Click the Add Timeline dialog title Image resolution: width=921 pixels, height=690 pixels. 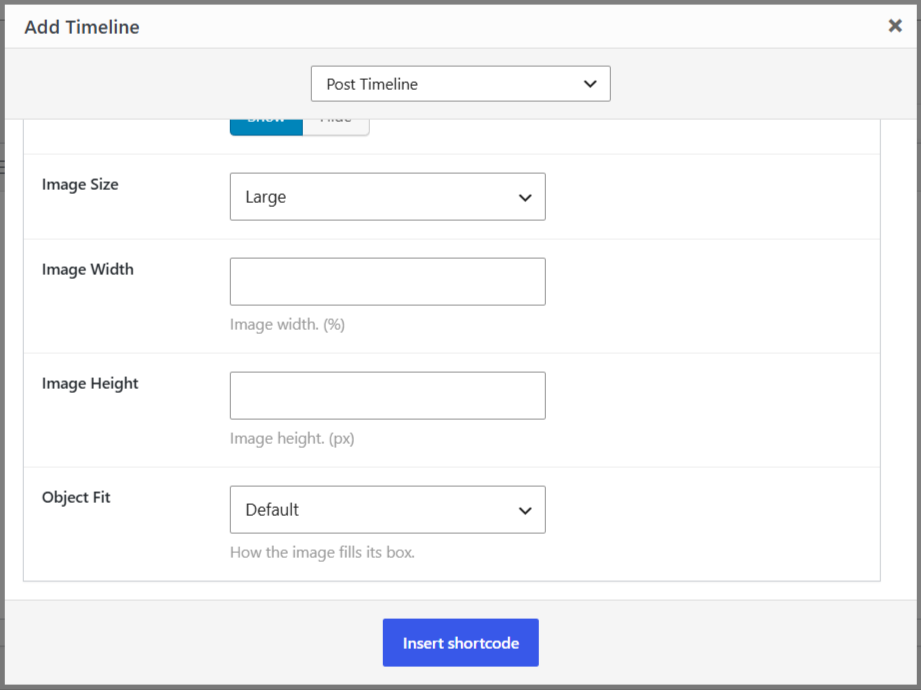click(x=82, y=27)
